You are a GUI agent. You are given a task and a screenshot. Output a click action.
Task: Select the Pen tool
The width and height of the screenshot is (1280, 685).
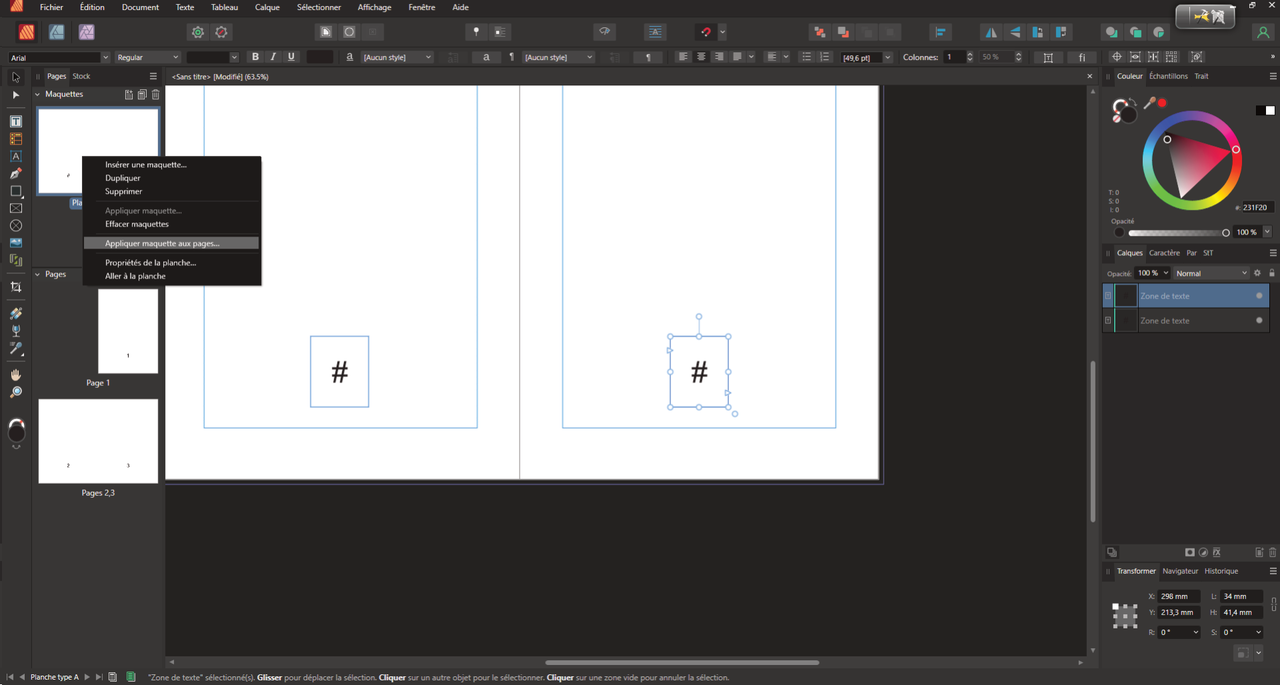pos(16,174)
